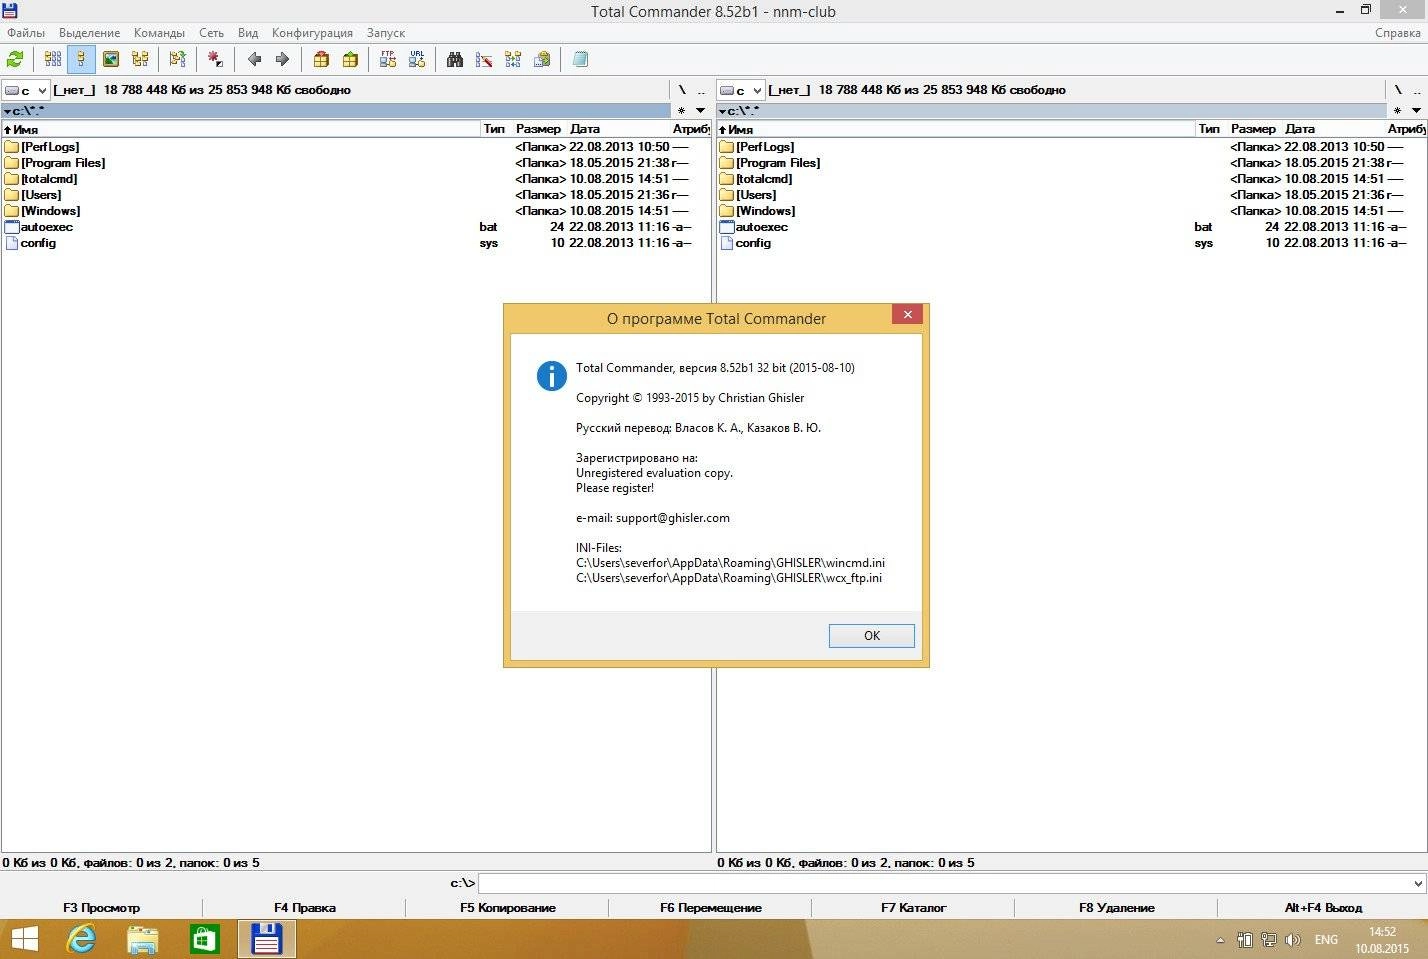
Task: Sort right panel by Дата column header
Action: click(1334, 129)
